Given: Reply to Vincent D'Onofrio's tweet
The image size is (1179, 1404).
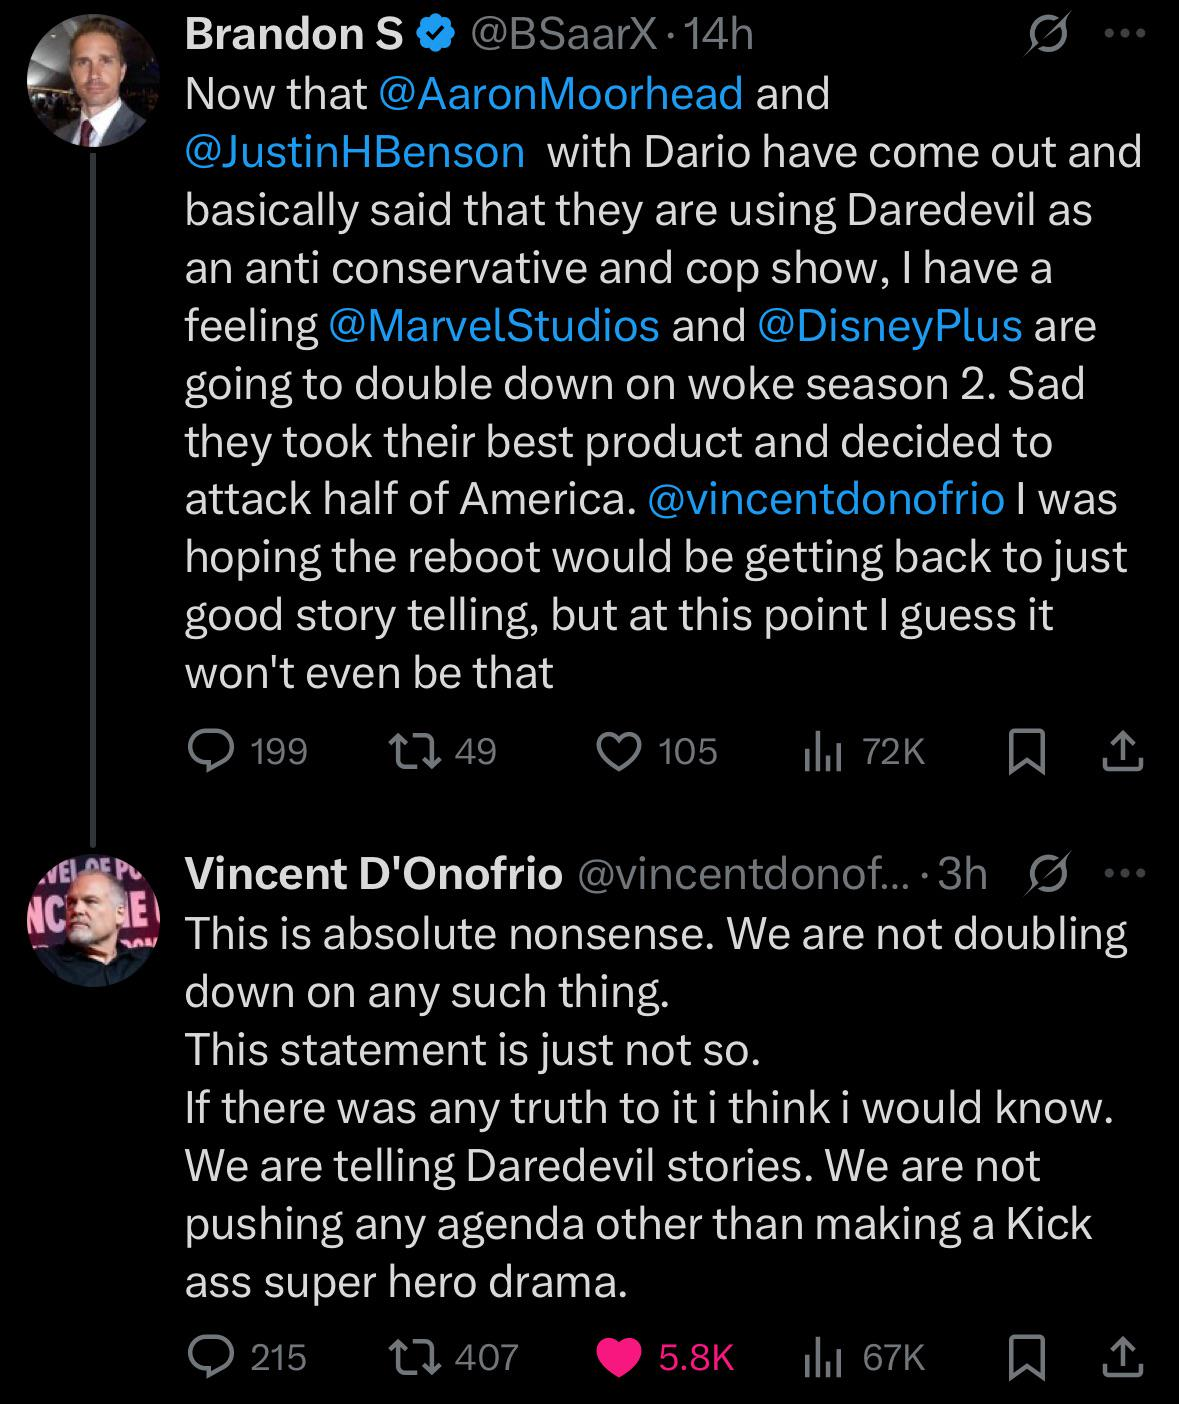Looking at the screenshot, I should pyautogui.click(x=212, y=1356).
